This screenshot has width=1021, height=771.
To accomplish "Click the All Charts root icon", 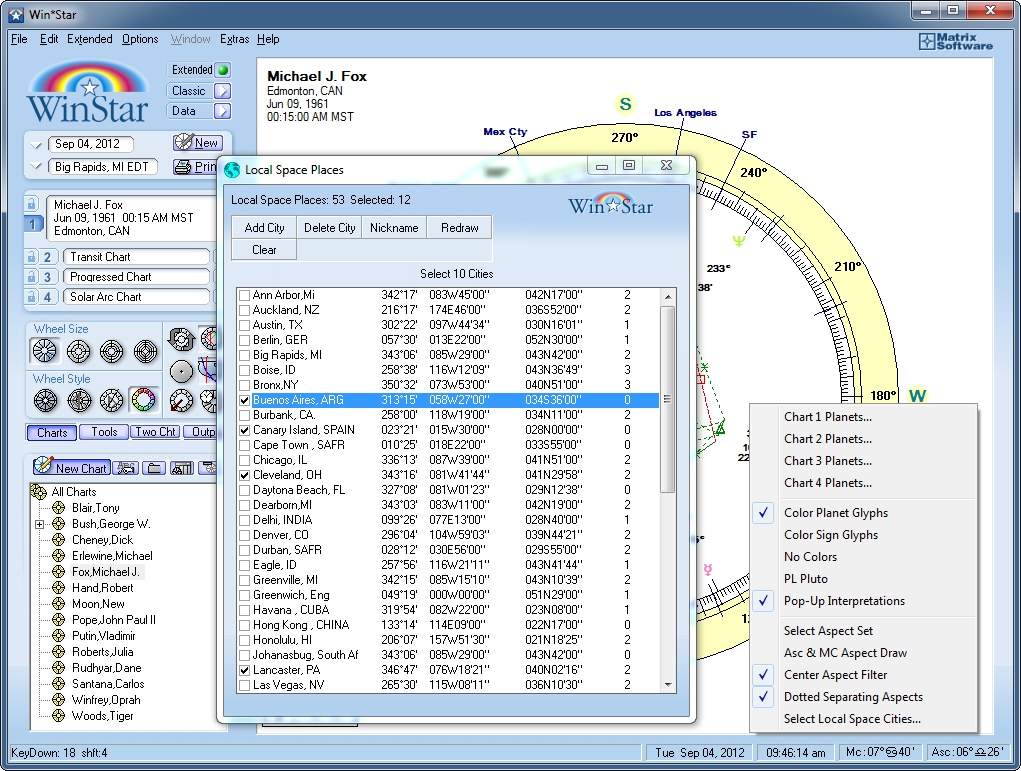I will [39, 492].
